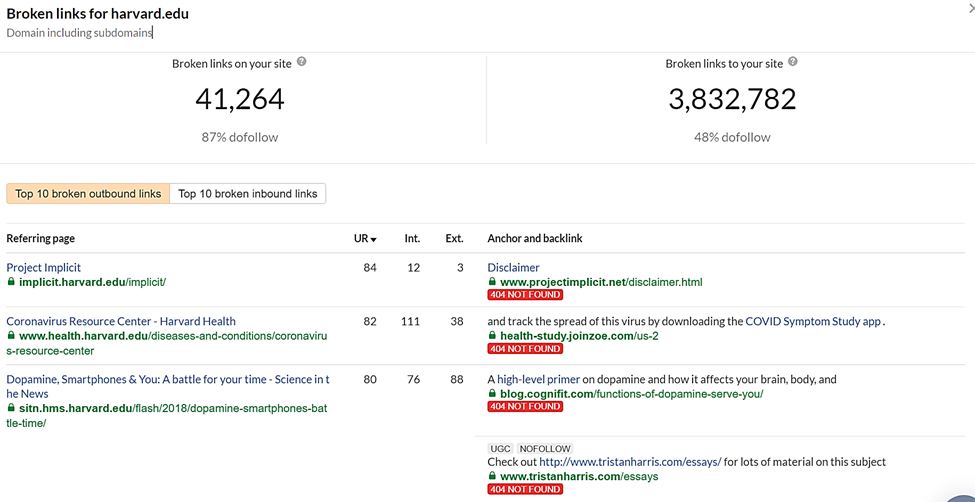Click lock icon next to sitn.hms.harvard.edu URL
This screenshot has height=502, width=975.
(11, 408)
